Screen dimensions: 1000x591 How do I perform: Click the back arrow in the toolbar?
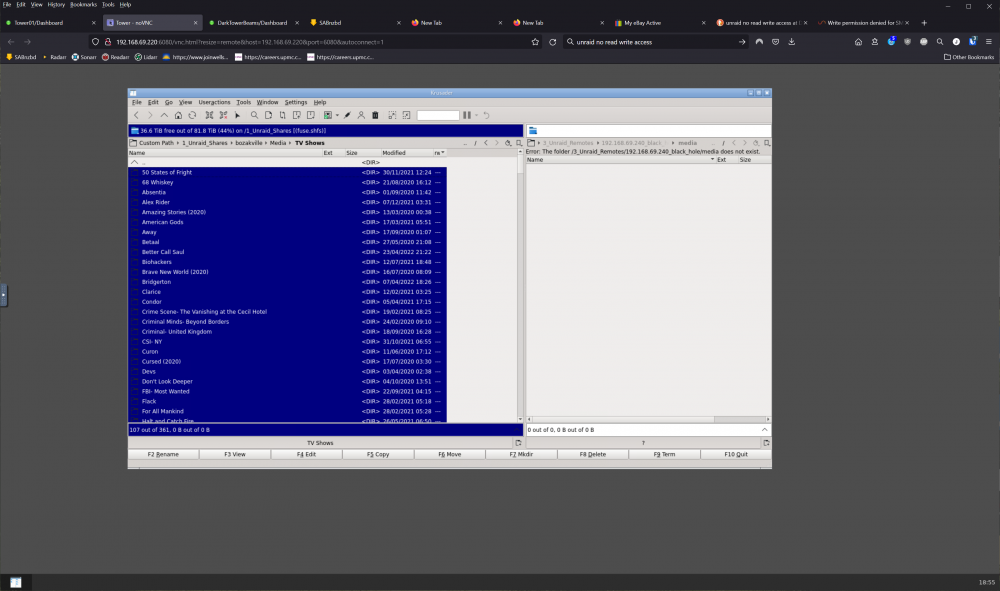coord(136,115)
